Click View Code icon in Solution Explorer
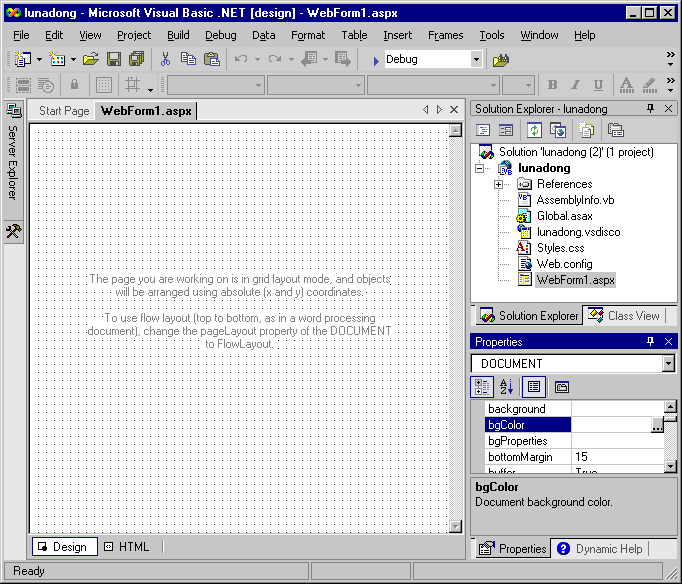This screenshot has width=682, height=584. [483, 130]
